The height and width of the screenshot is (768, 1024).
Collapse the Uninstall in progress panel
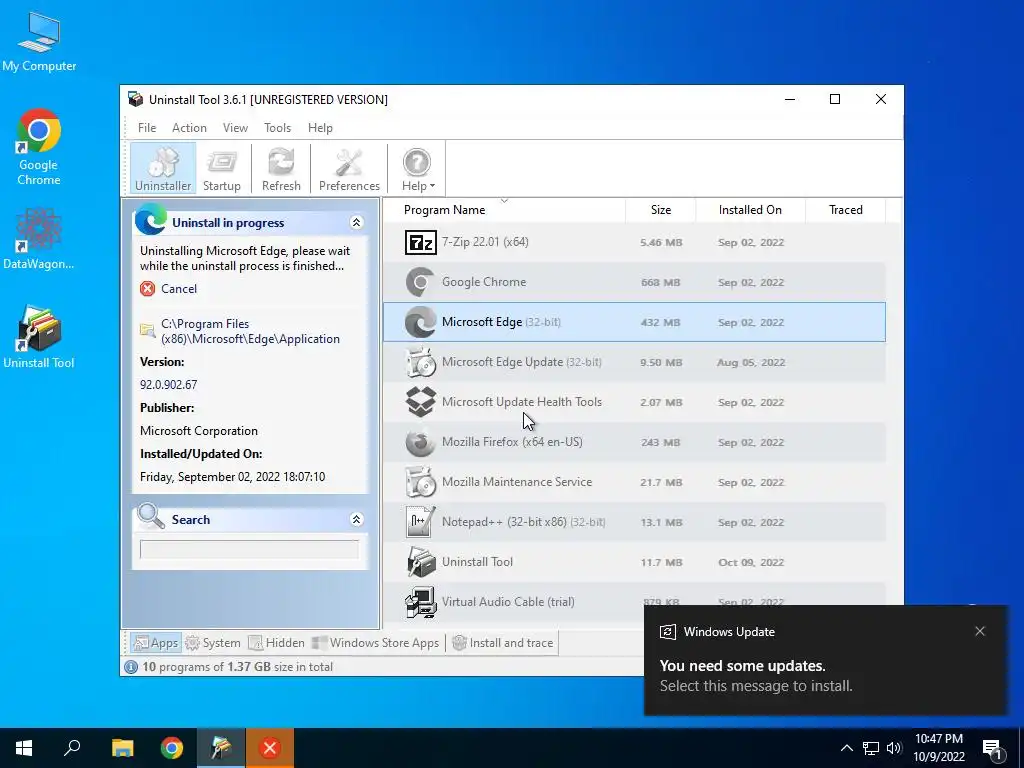pyautogui.click(x=357, y=223)
